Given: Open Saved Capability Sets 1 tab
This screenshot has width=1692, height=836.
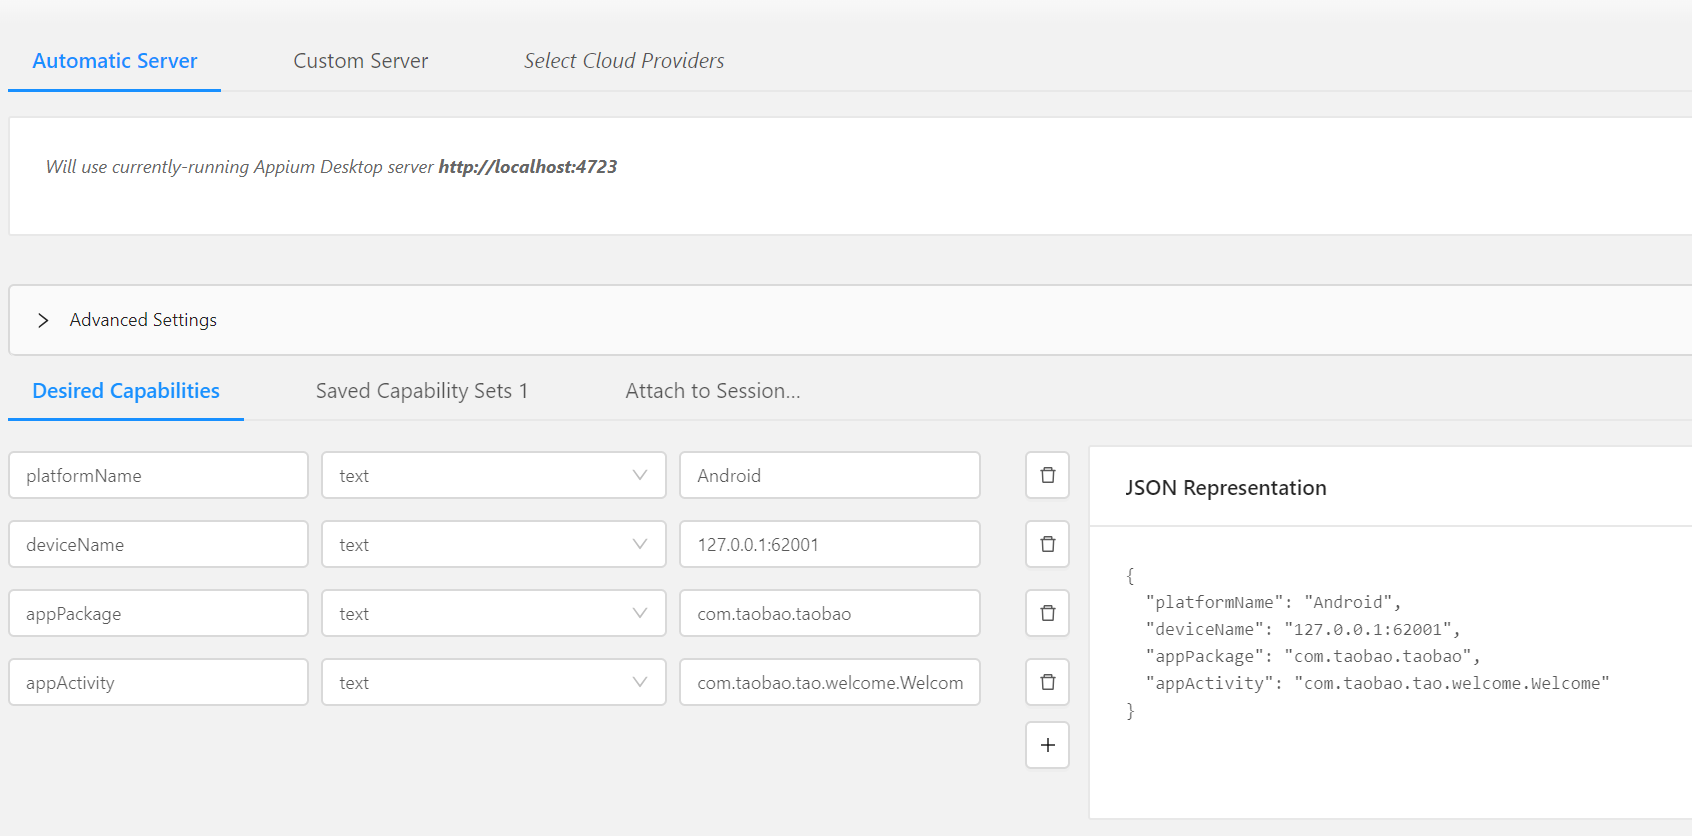Looking at the screenshot, I should tap(421, 391).
